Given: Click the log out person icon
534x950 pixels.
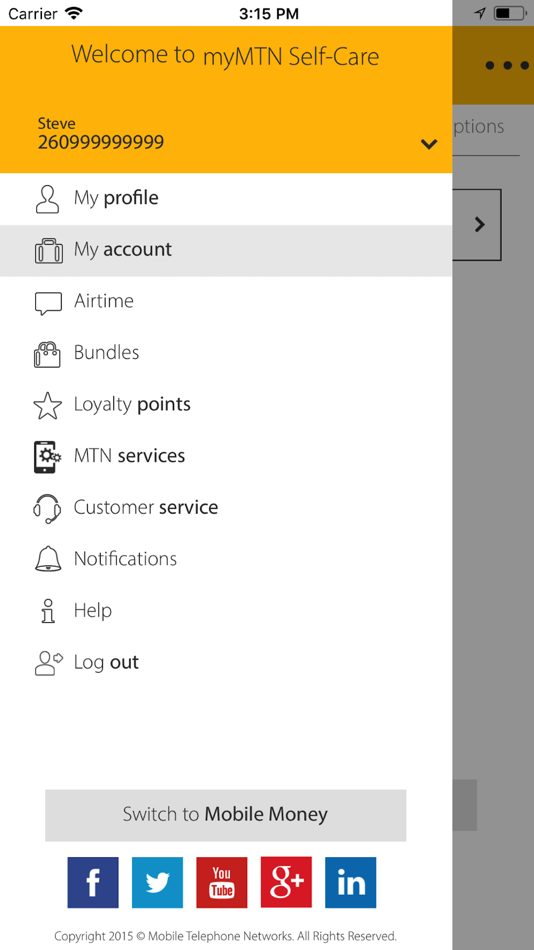Looking at the screenshot, I should pos(48,663).
